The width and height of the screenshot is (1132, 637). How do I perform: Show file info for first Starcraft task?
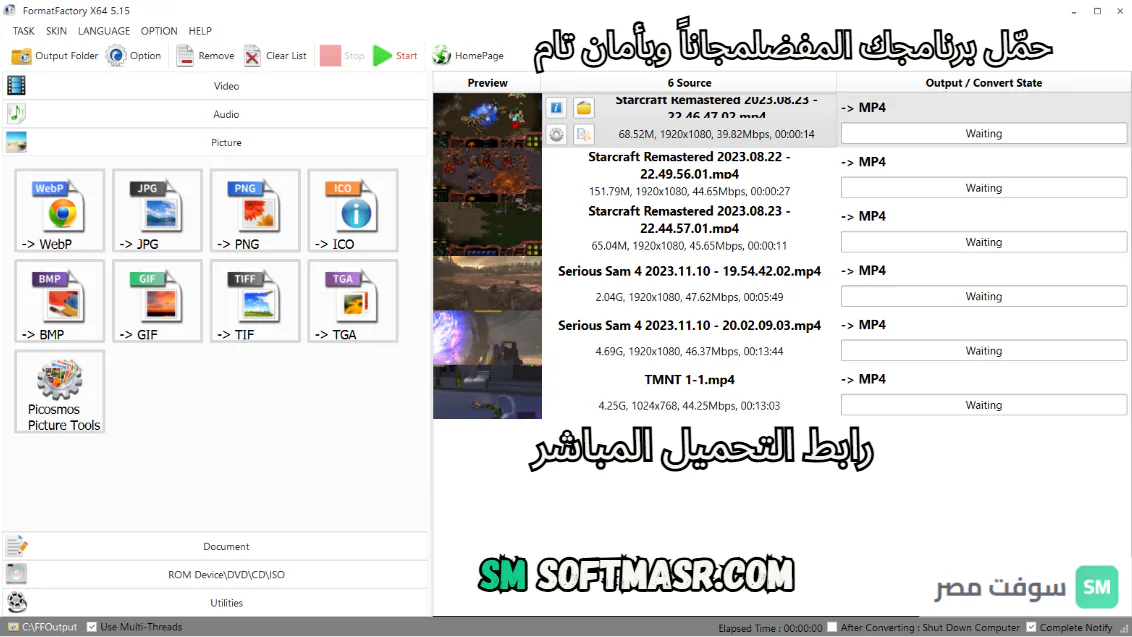556,108
